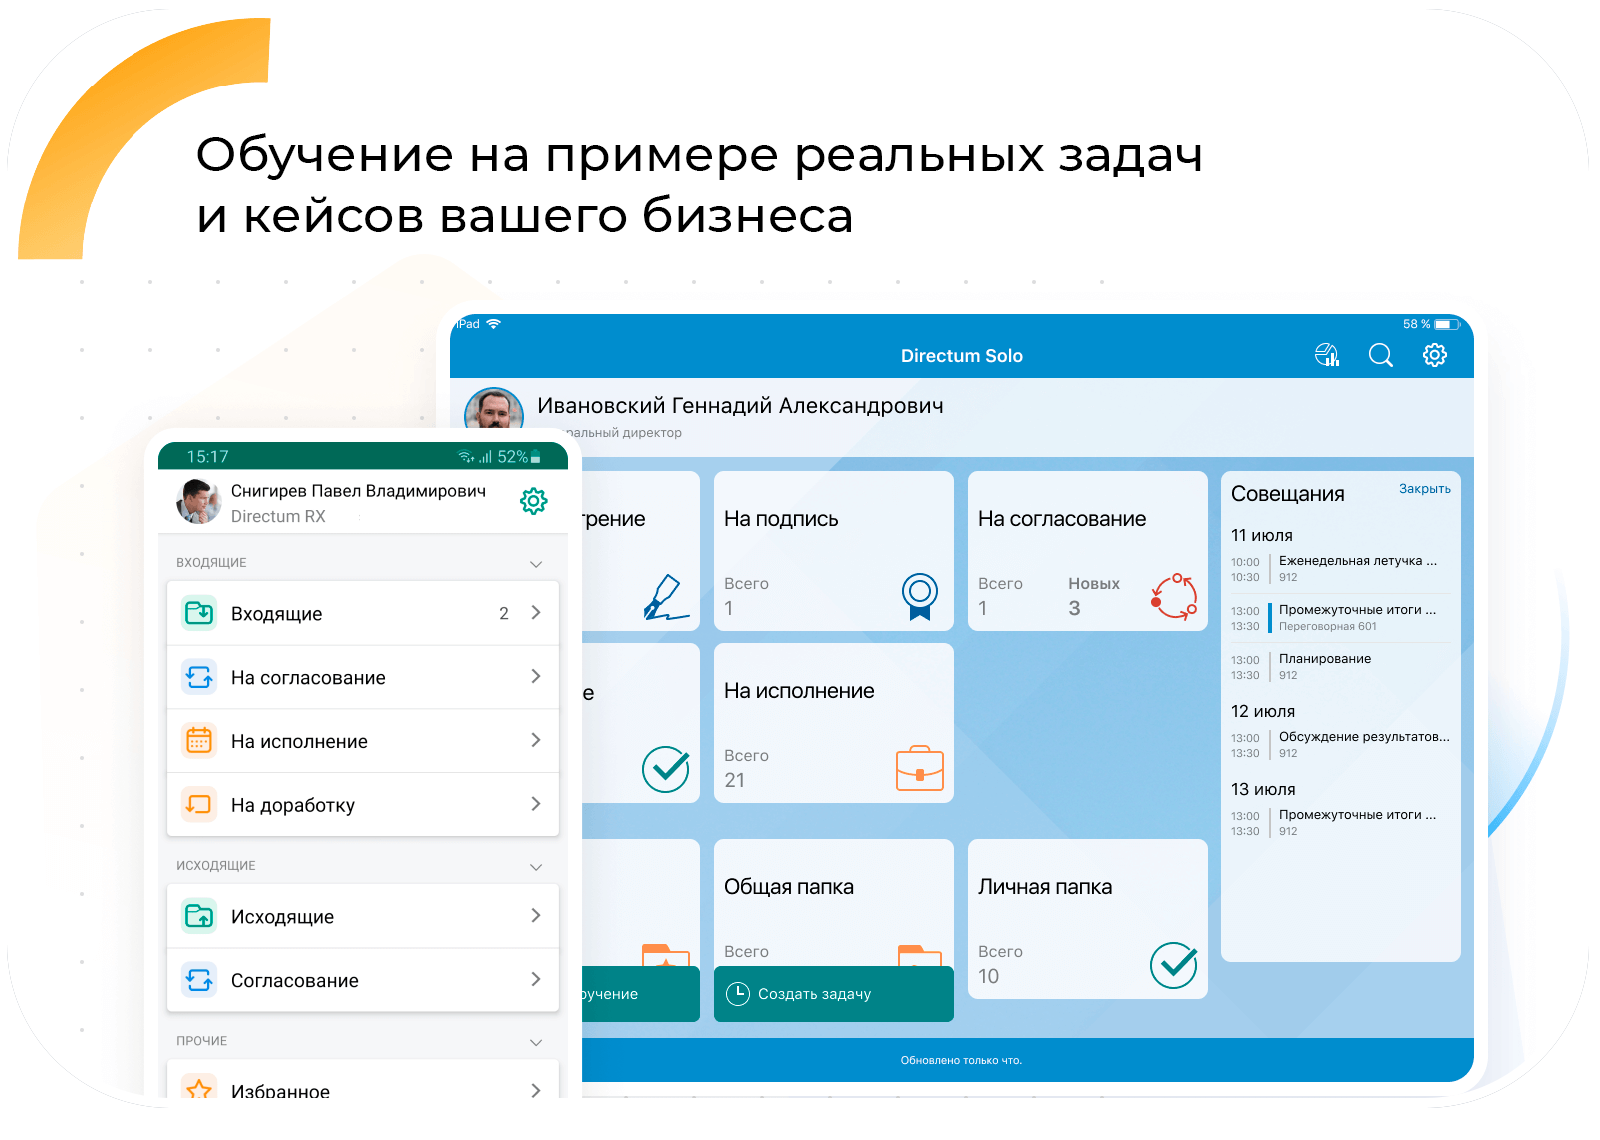This screenshot has height=1140, width=1600.
Task: Open the 11 июля Промежуточные итоги meeting
Action: (x=1341, y=618)
